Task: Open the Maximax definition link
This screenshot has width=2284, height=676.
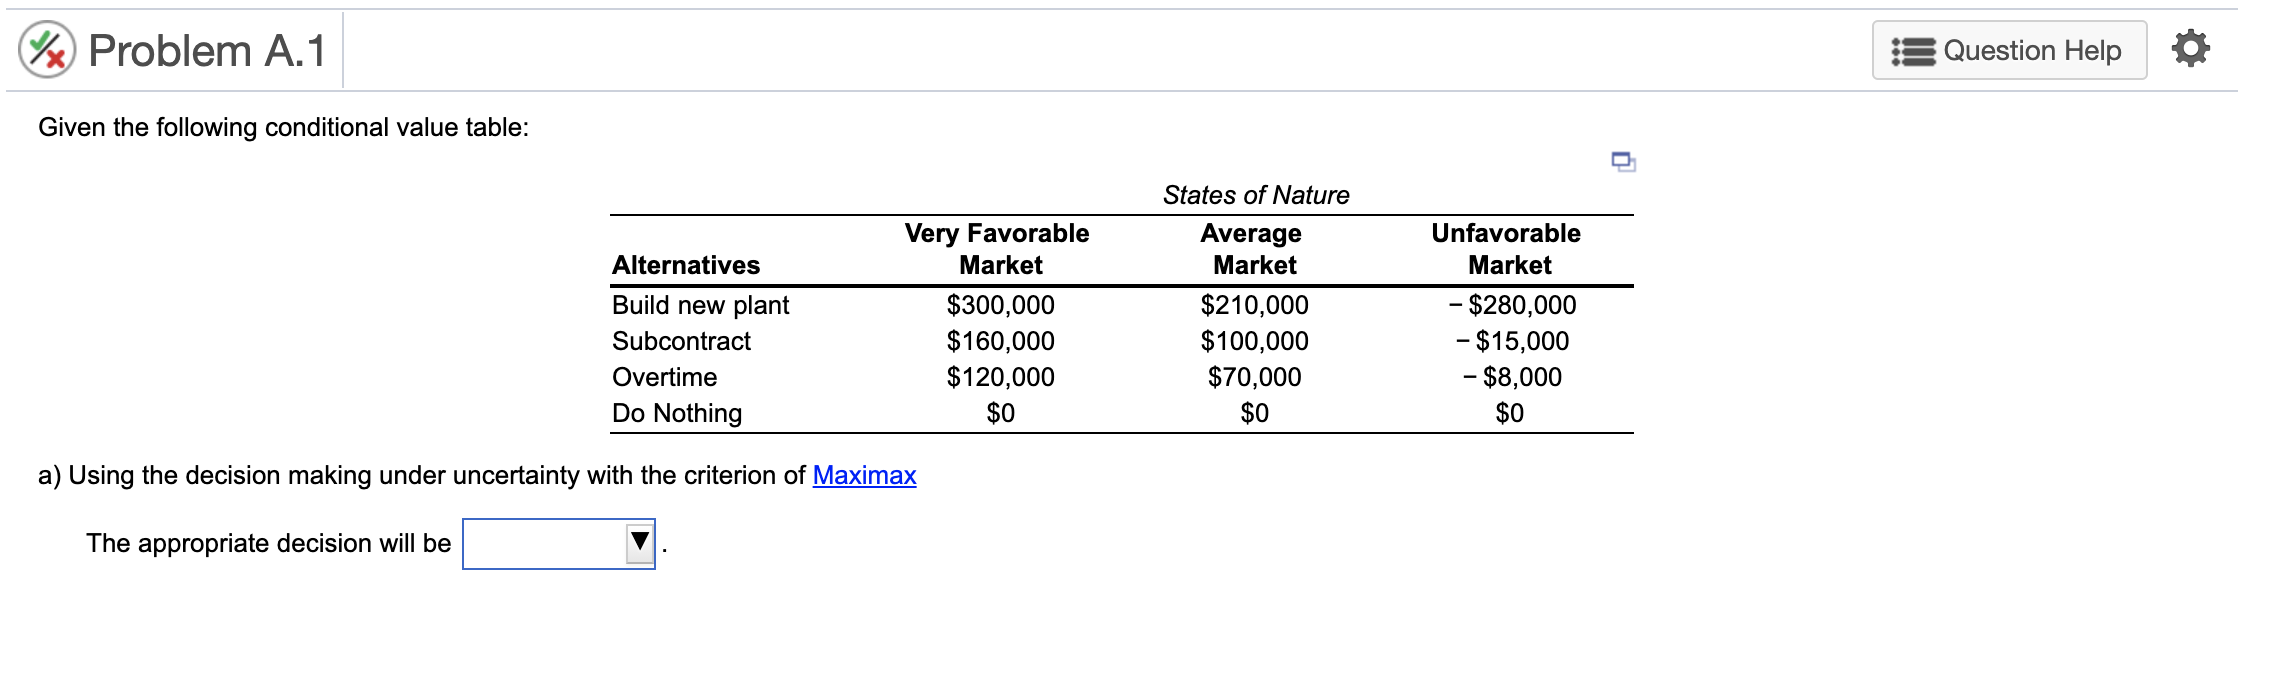Action: (864, 475)
